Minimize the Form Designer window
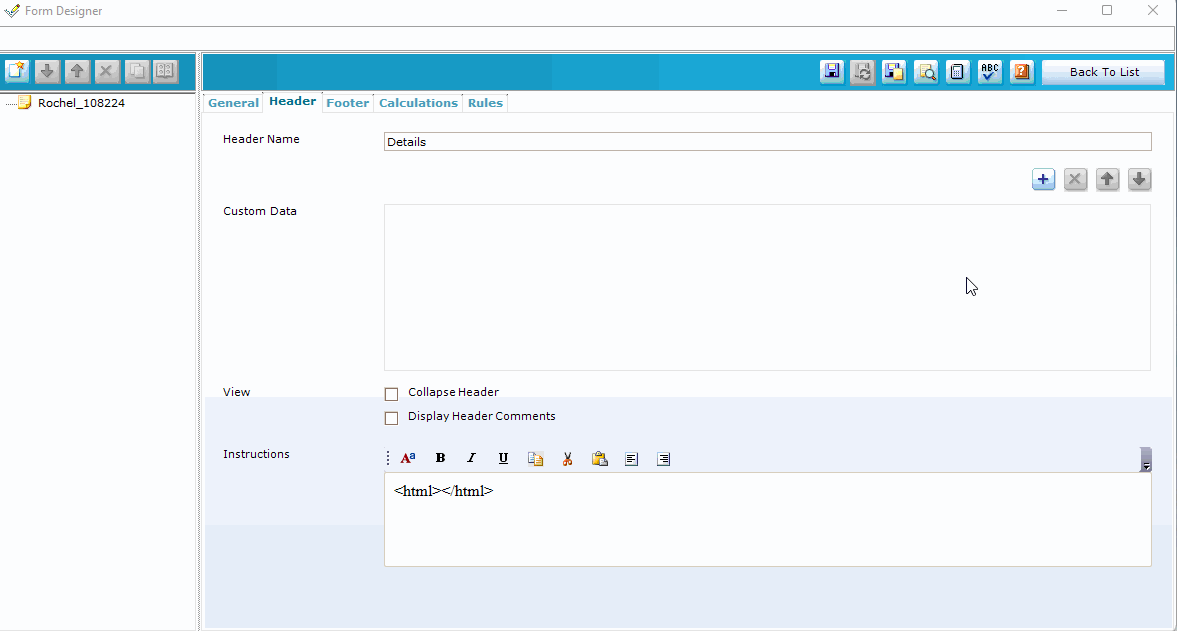The image size is (1177, 631). point(1062,11)
